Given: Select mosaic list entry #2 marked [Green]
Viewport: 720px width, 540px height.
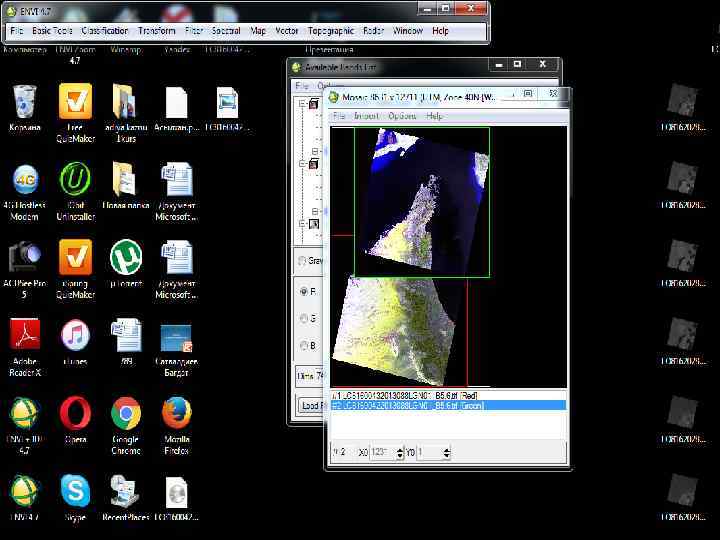Looking at the screenshot, I should 448,405.
